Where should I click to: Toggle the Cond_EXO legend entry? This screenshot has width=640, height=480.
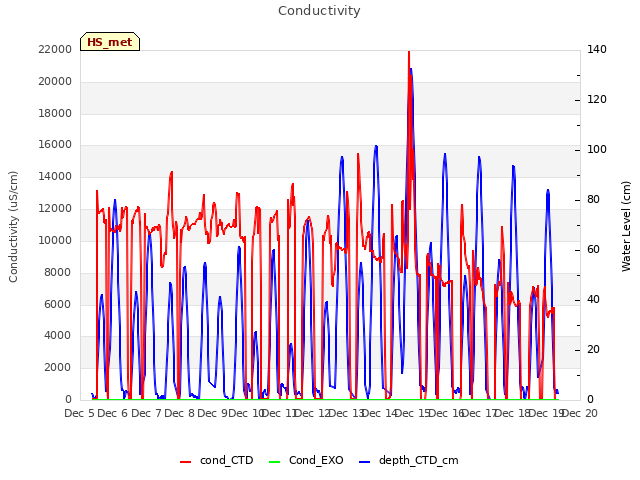pos(306,460)
